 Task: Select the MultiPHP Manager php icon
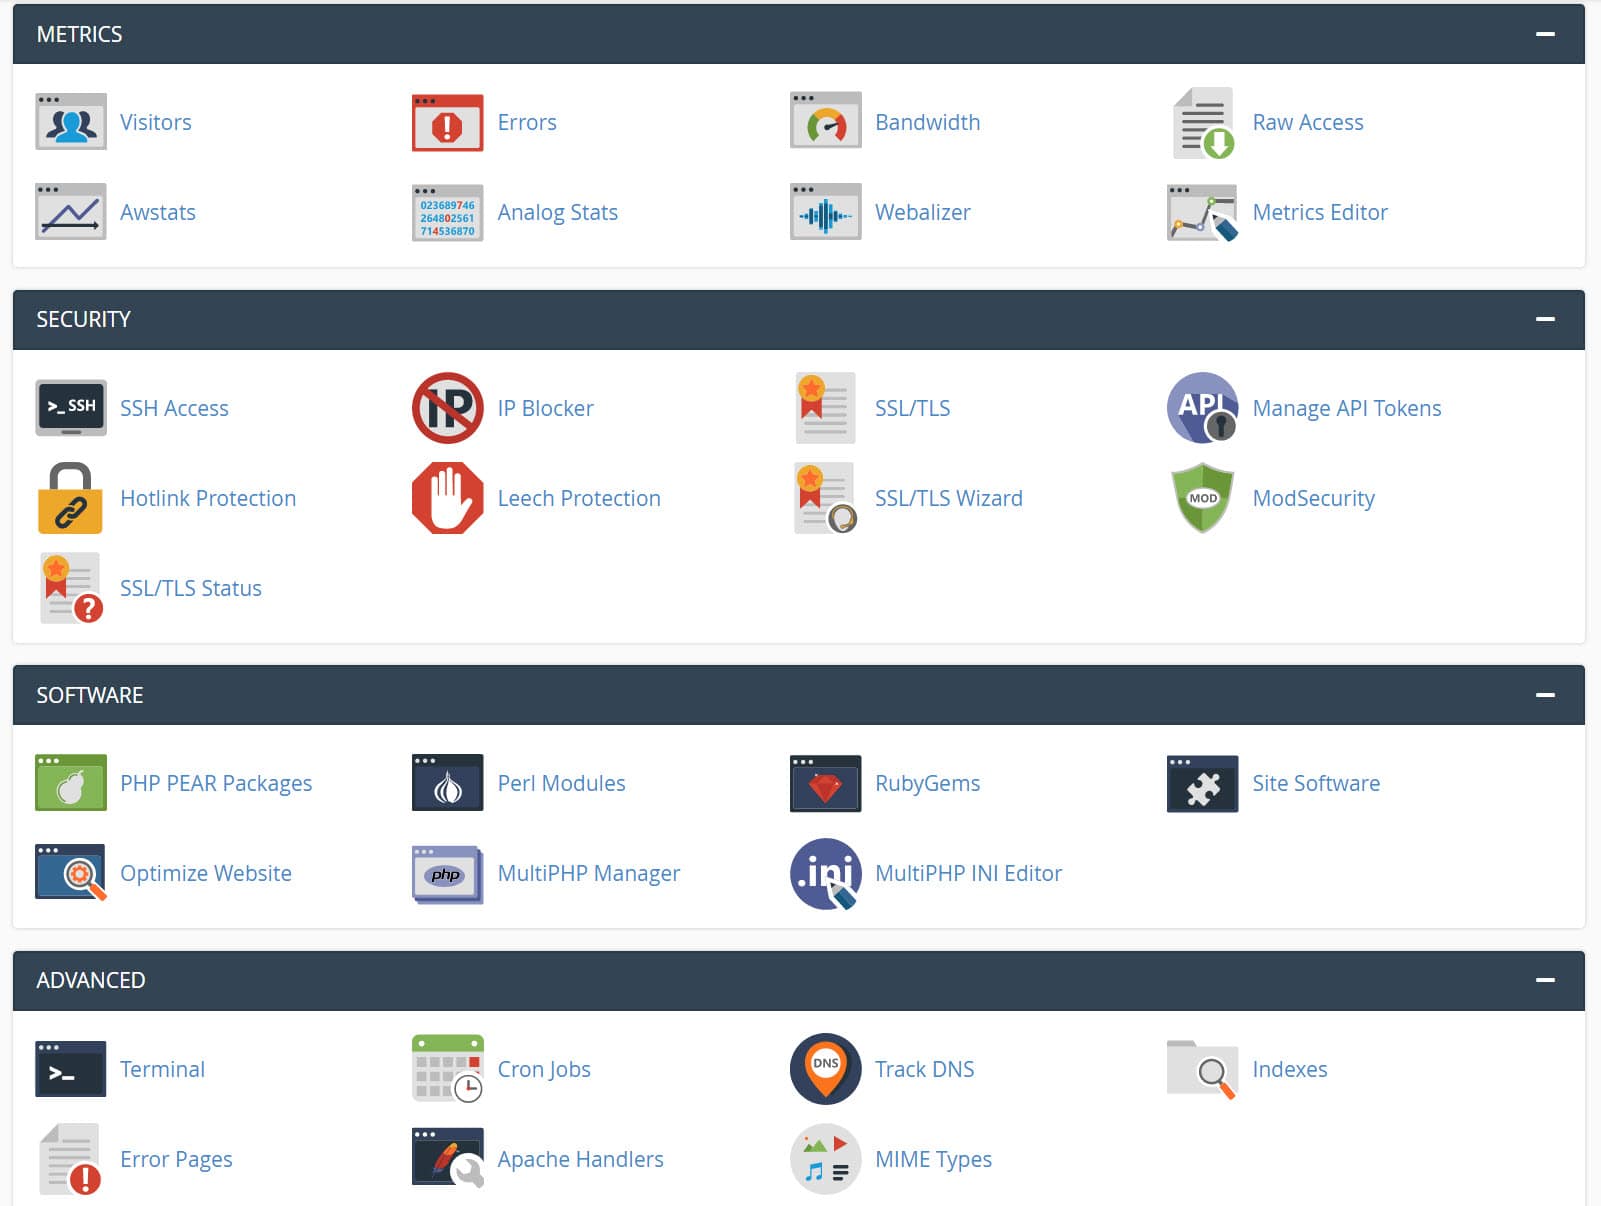click(447, 873)
